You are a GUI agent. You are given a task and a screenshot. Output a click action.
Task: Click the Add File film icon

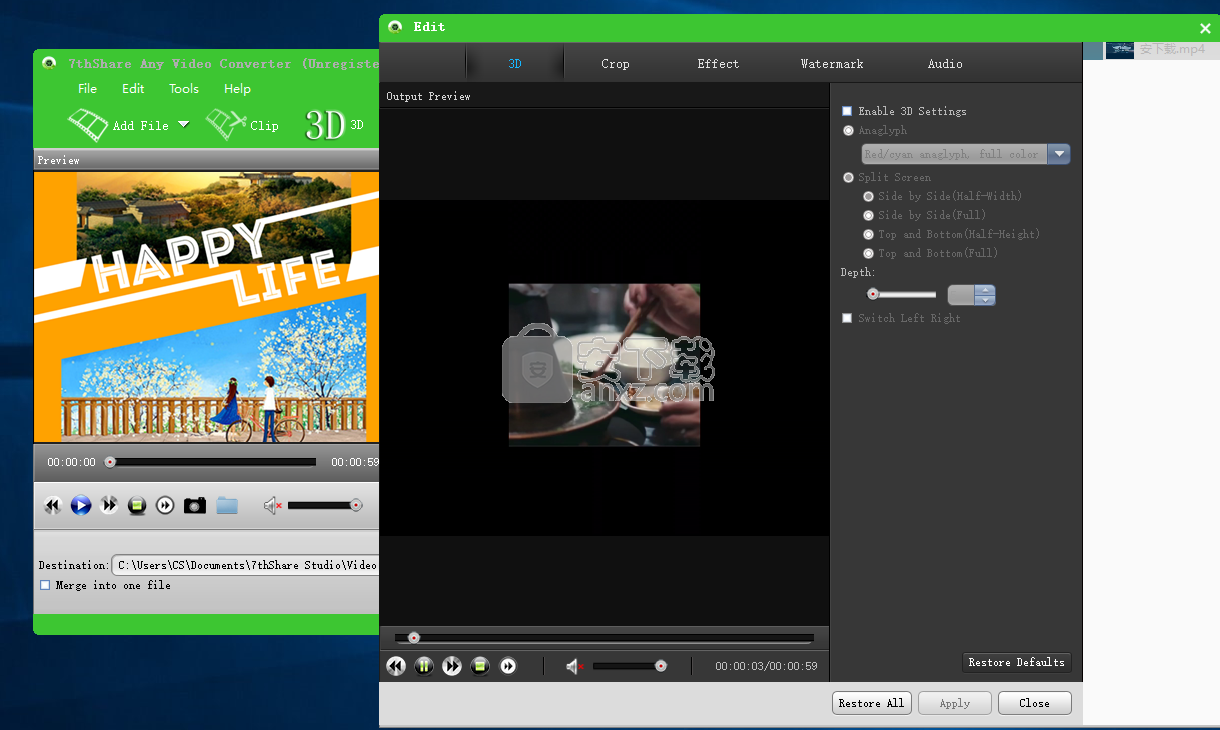88,125
